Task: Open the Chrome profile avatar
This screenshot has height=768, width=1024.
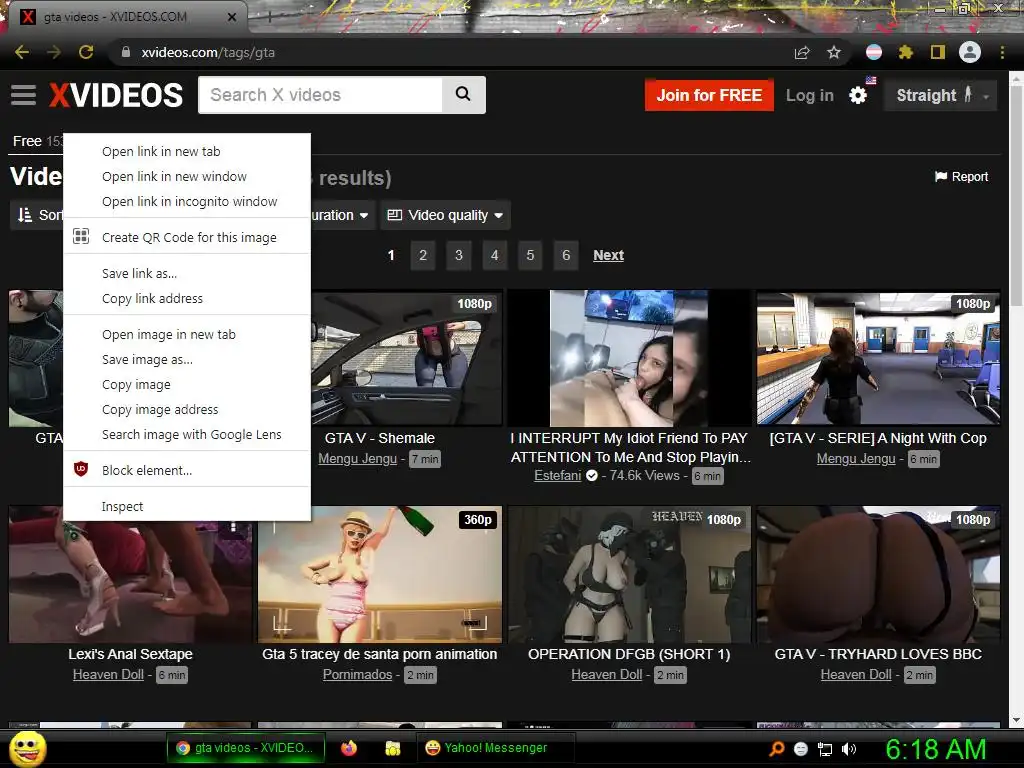Action: point(970,52)
